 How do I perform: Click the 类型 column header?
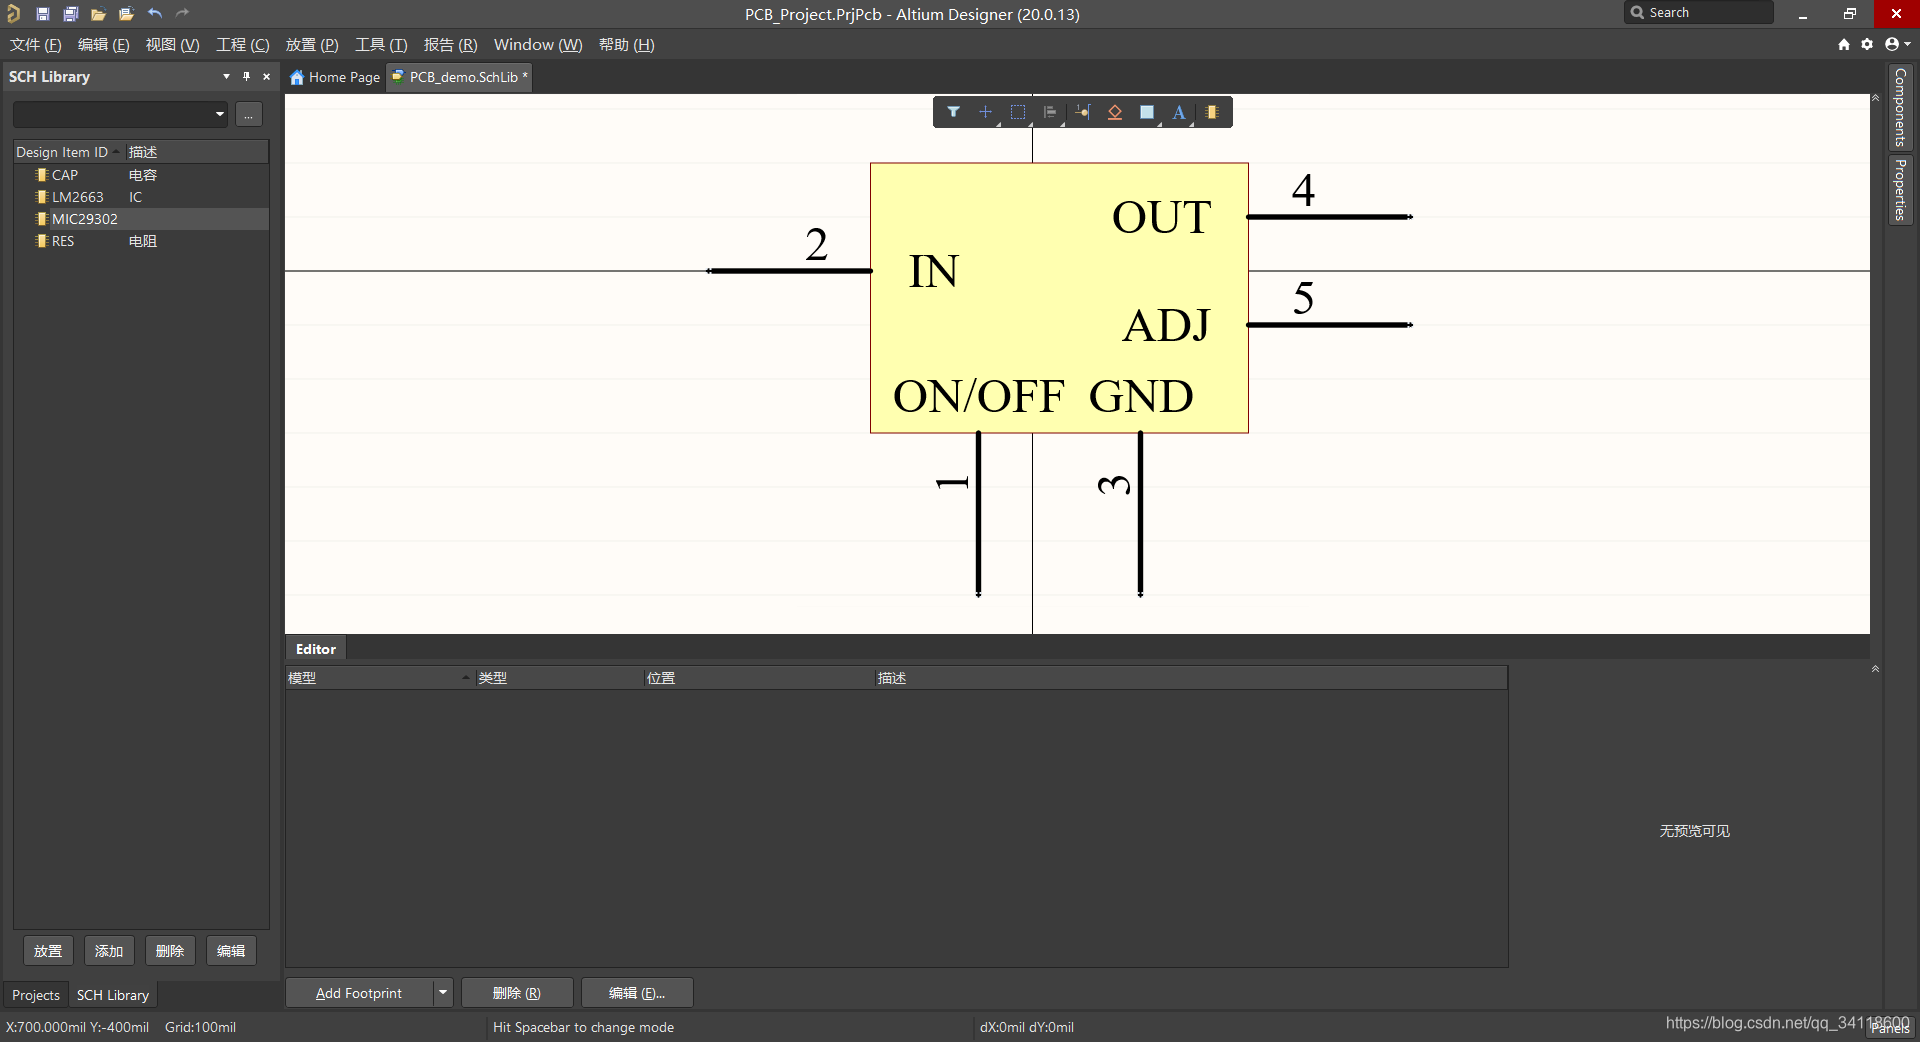558,678
